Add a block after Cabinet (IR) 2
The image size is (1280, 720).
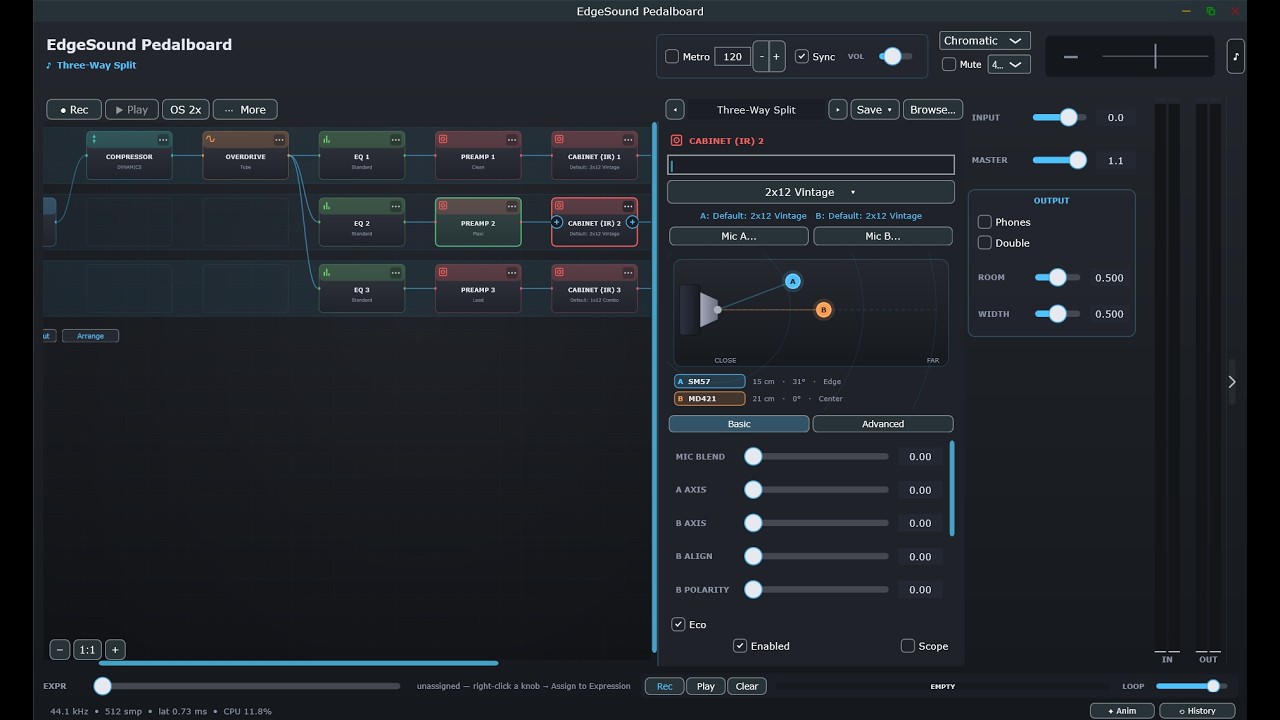632,223
